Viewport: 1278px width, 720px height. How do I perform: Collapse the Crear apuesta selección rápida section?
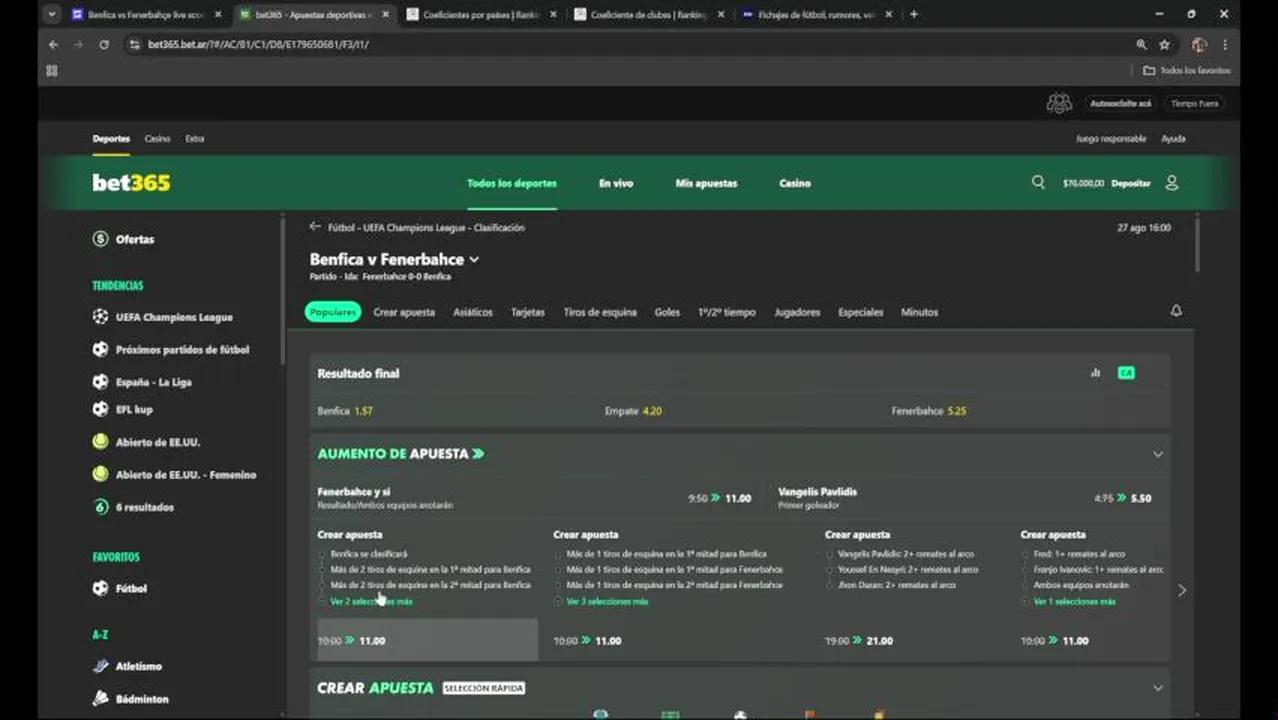(1157, 688)
